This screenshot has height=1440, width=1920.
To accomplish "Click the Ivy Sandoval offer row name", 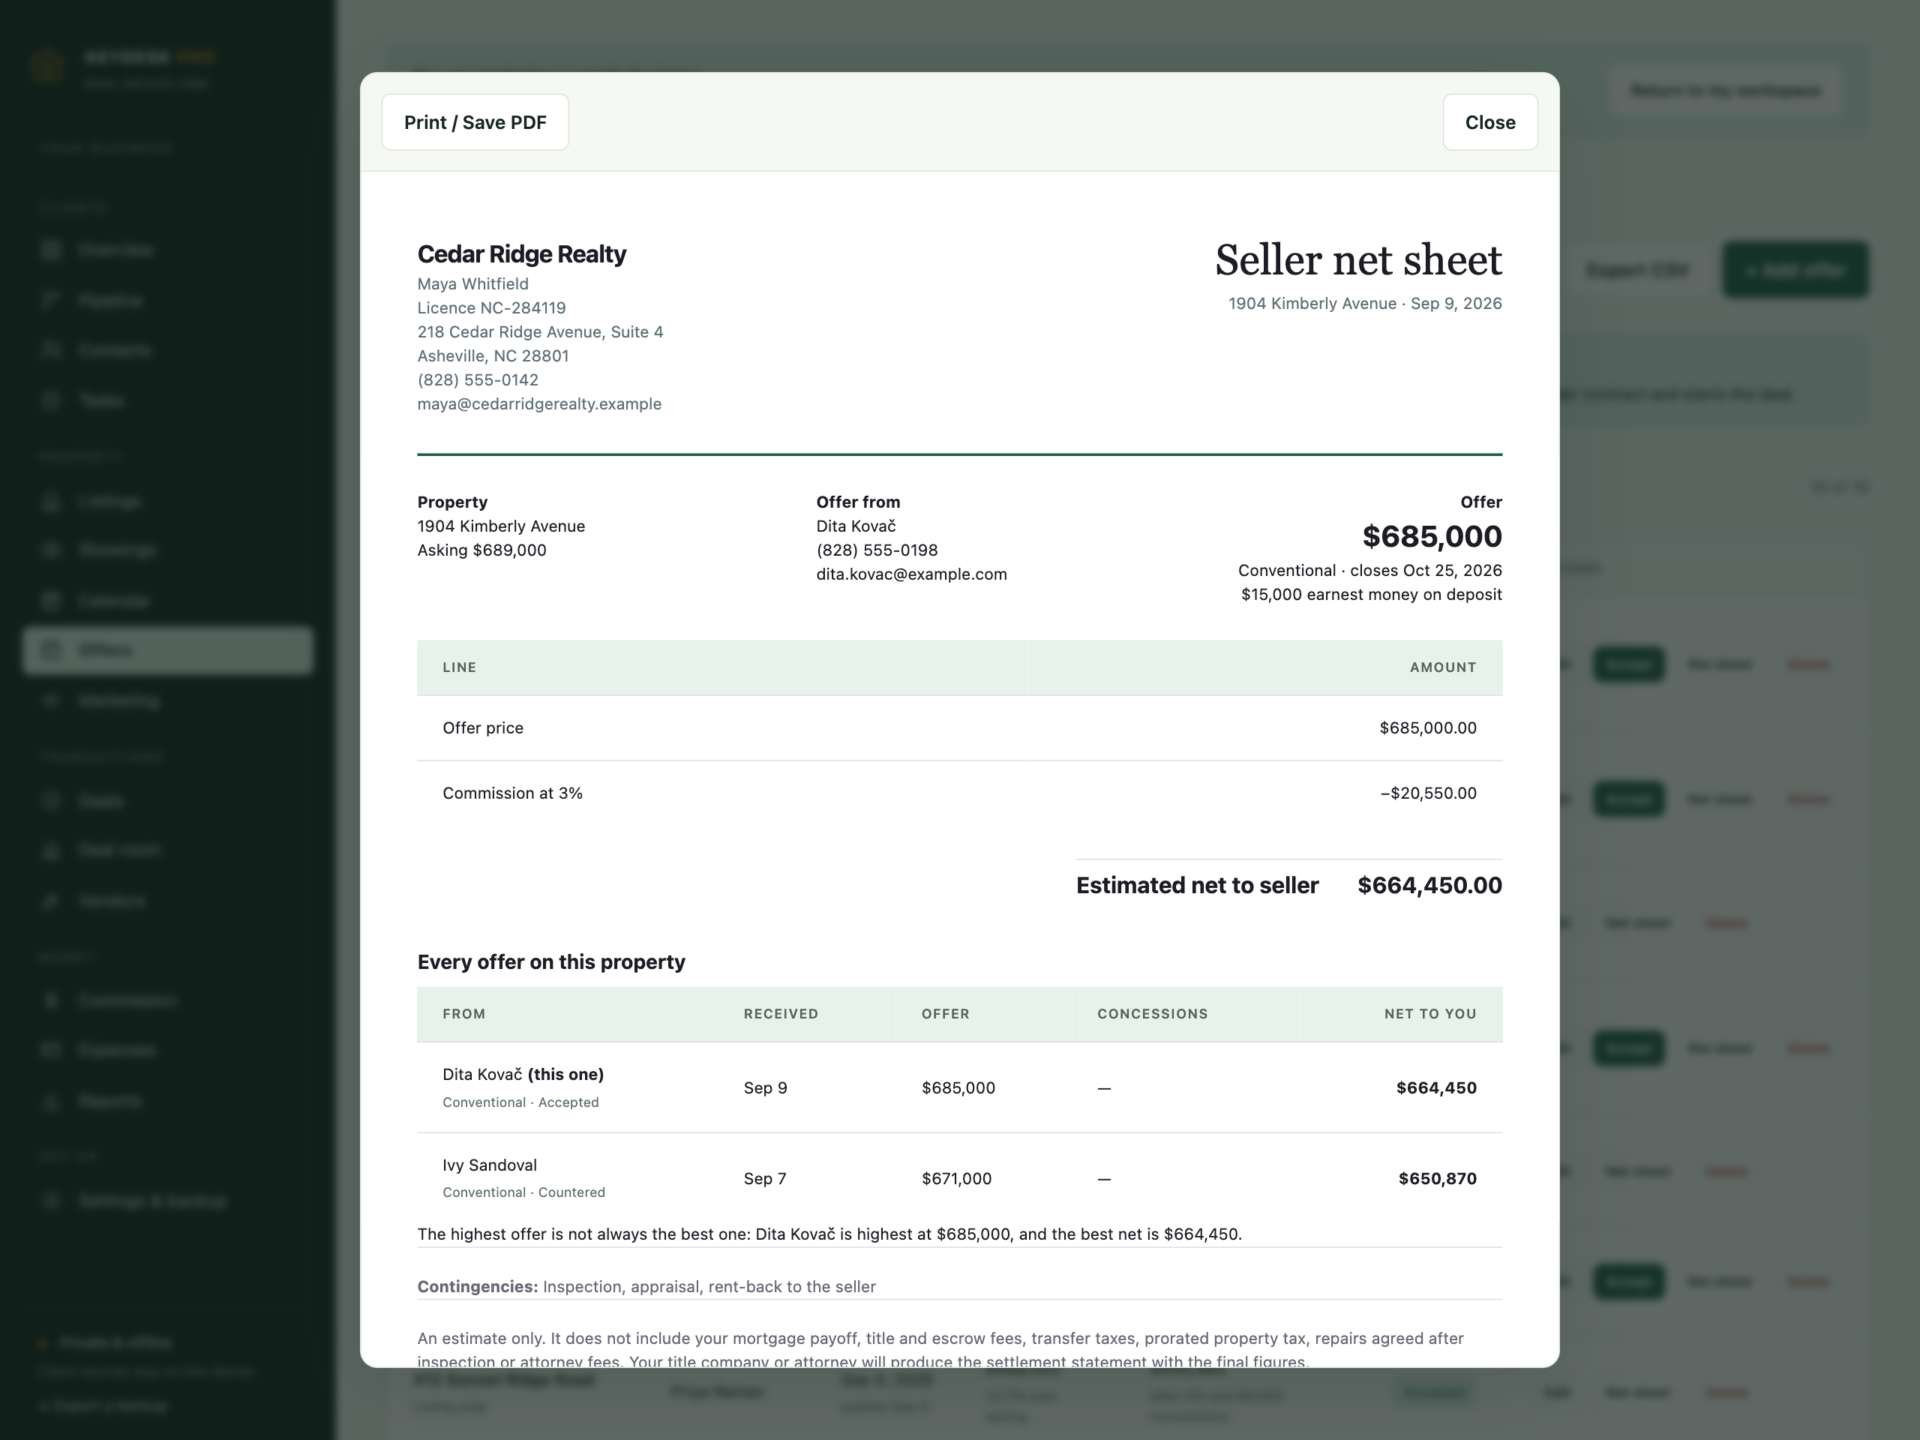I will click(490, 1165).
